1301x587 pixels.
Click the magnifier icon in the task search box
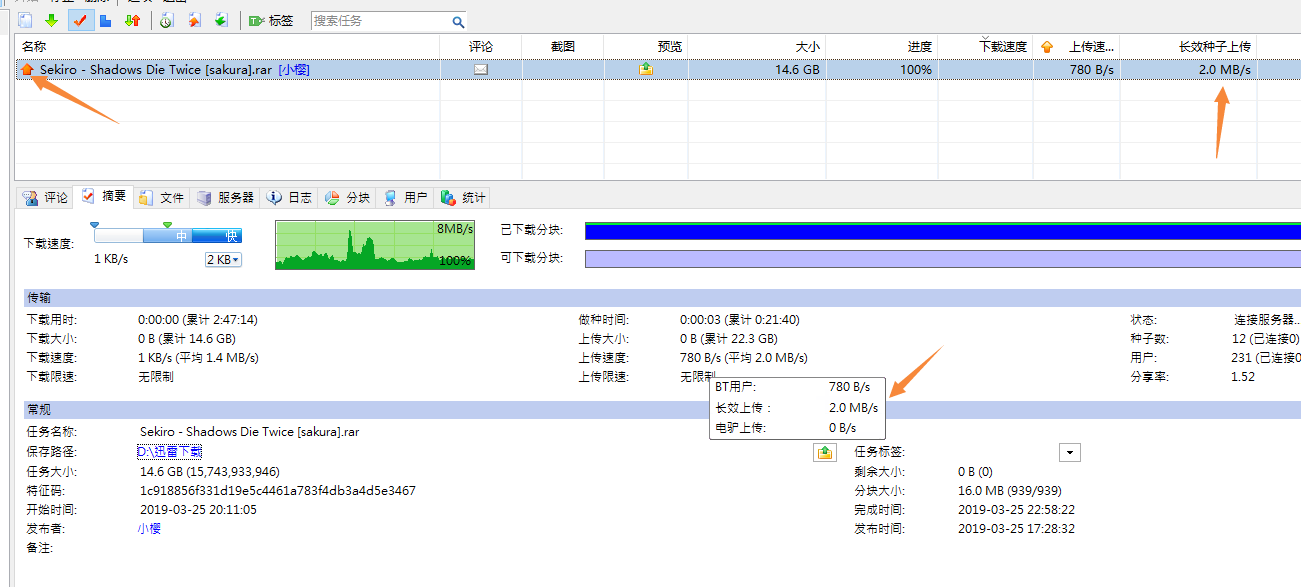coord(457,21)
